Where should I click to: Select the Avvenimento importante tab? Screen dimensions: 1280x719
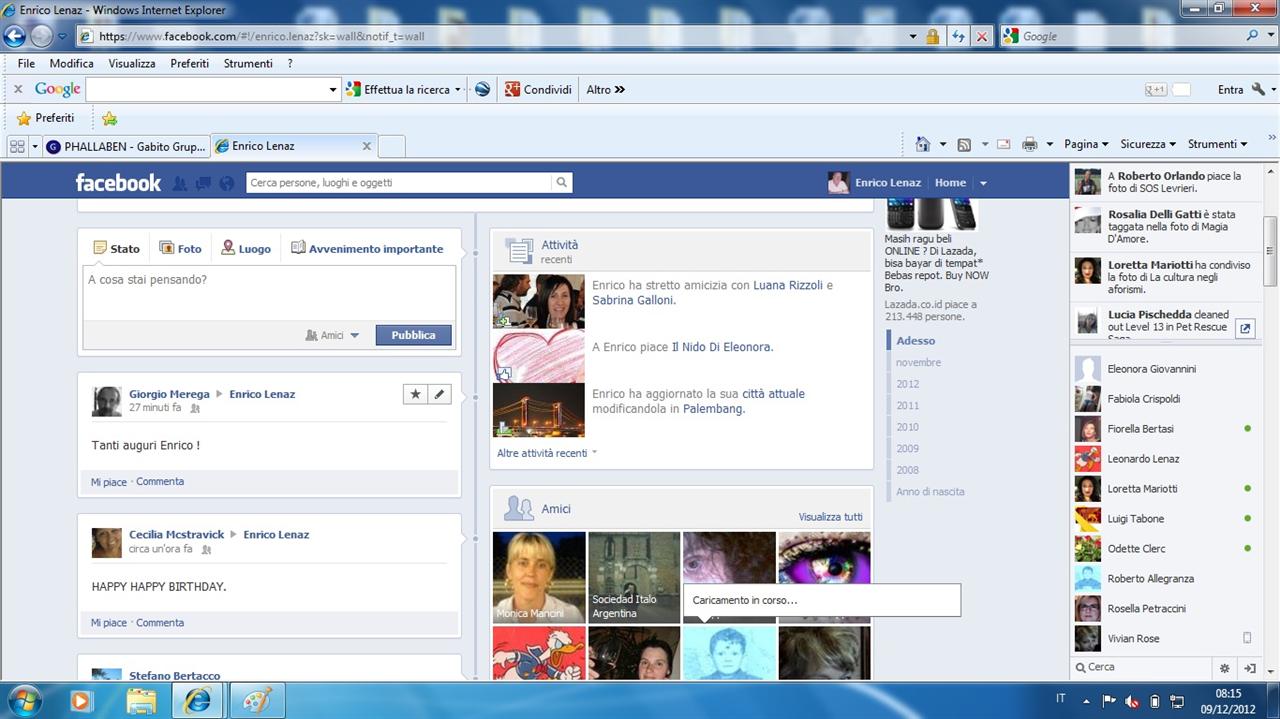pyautogui.click(x=367, y=249)
